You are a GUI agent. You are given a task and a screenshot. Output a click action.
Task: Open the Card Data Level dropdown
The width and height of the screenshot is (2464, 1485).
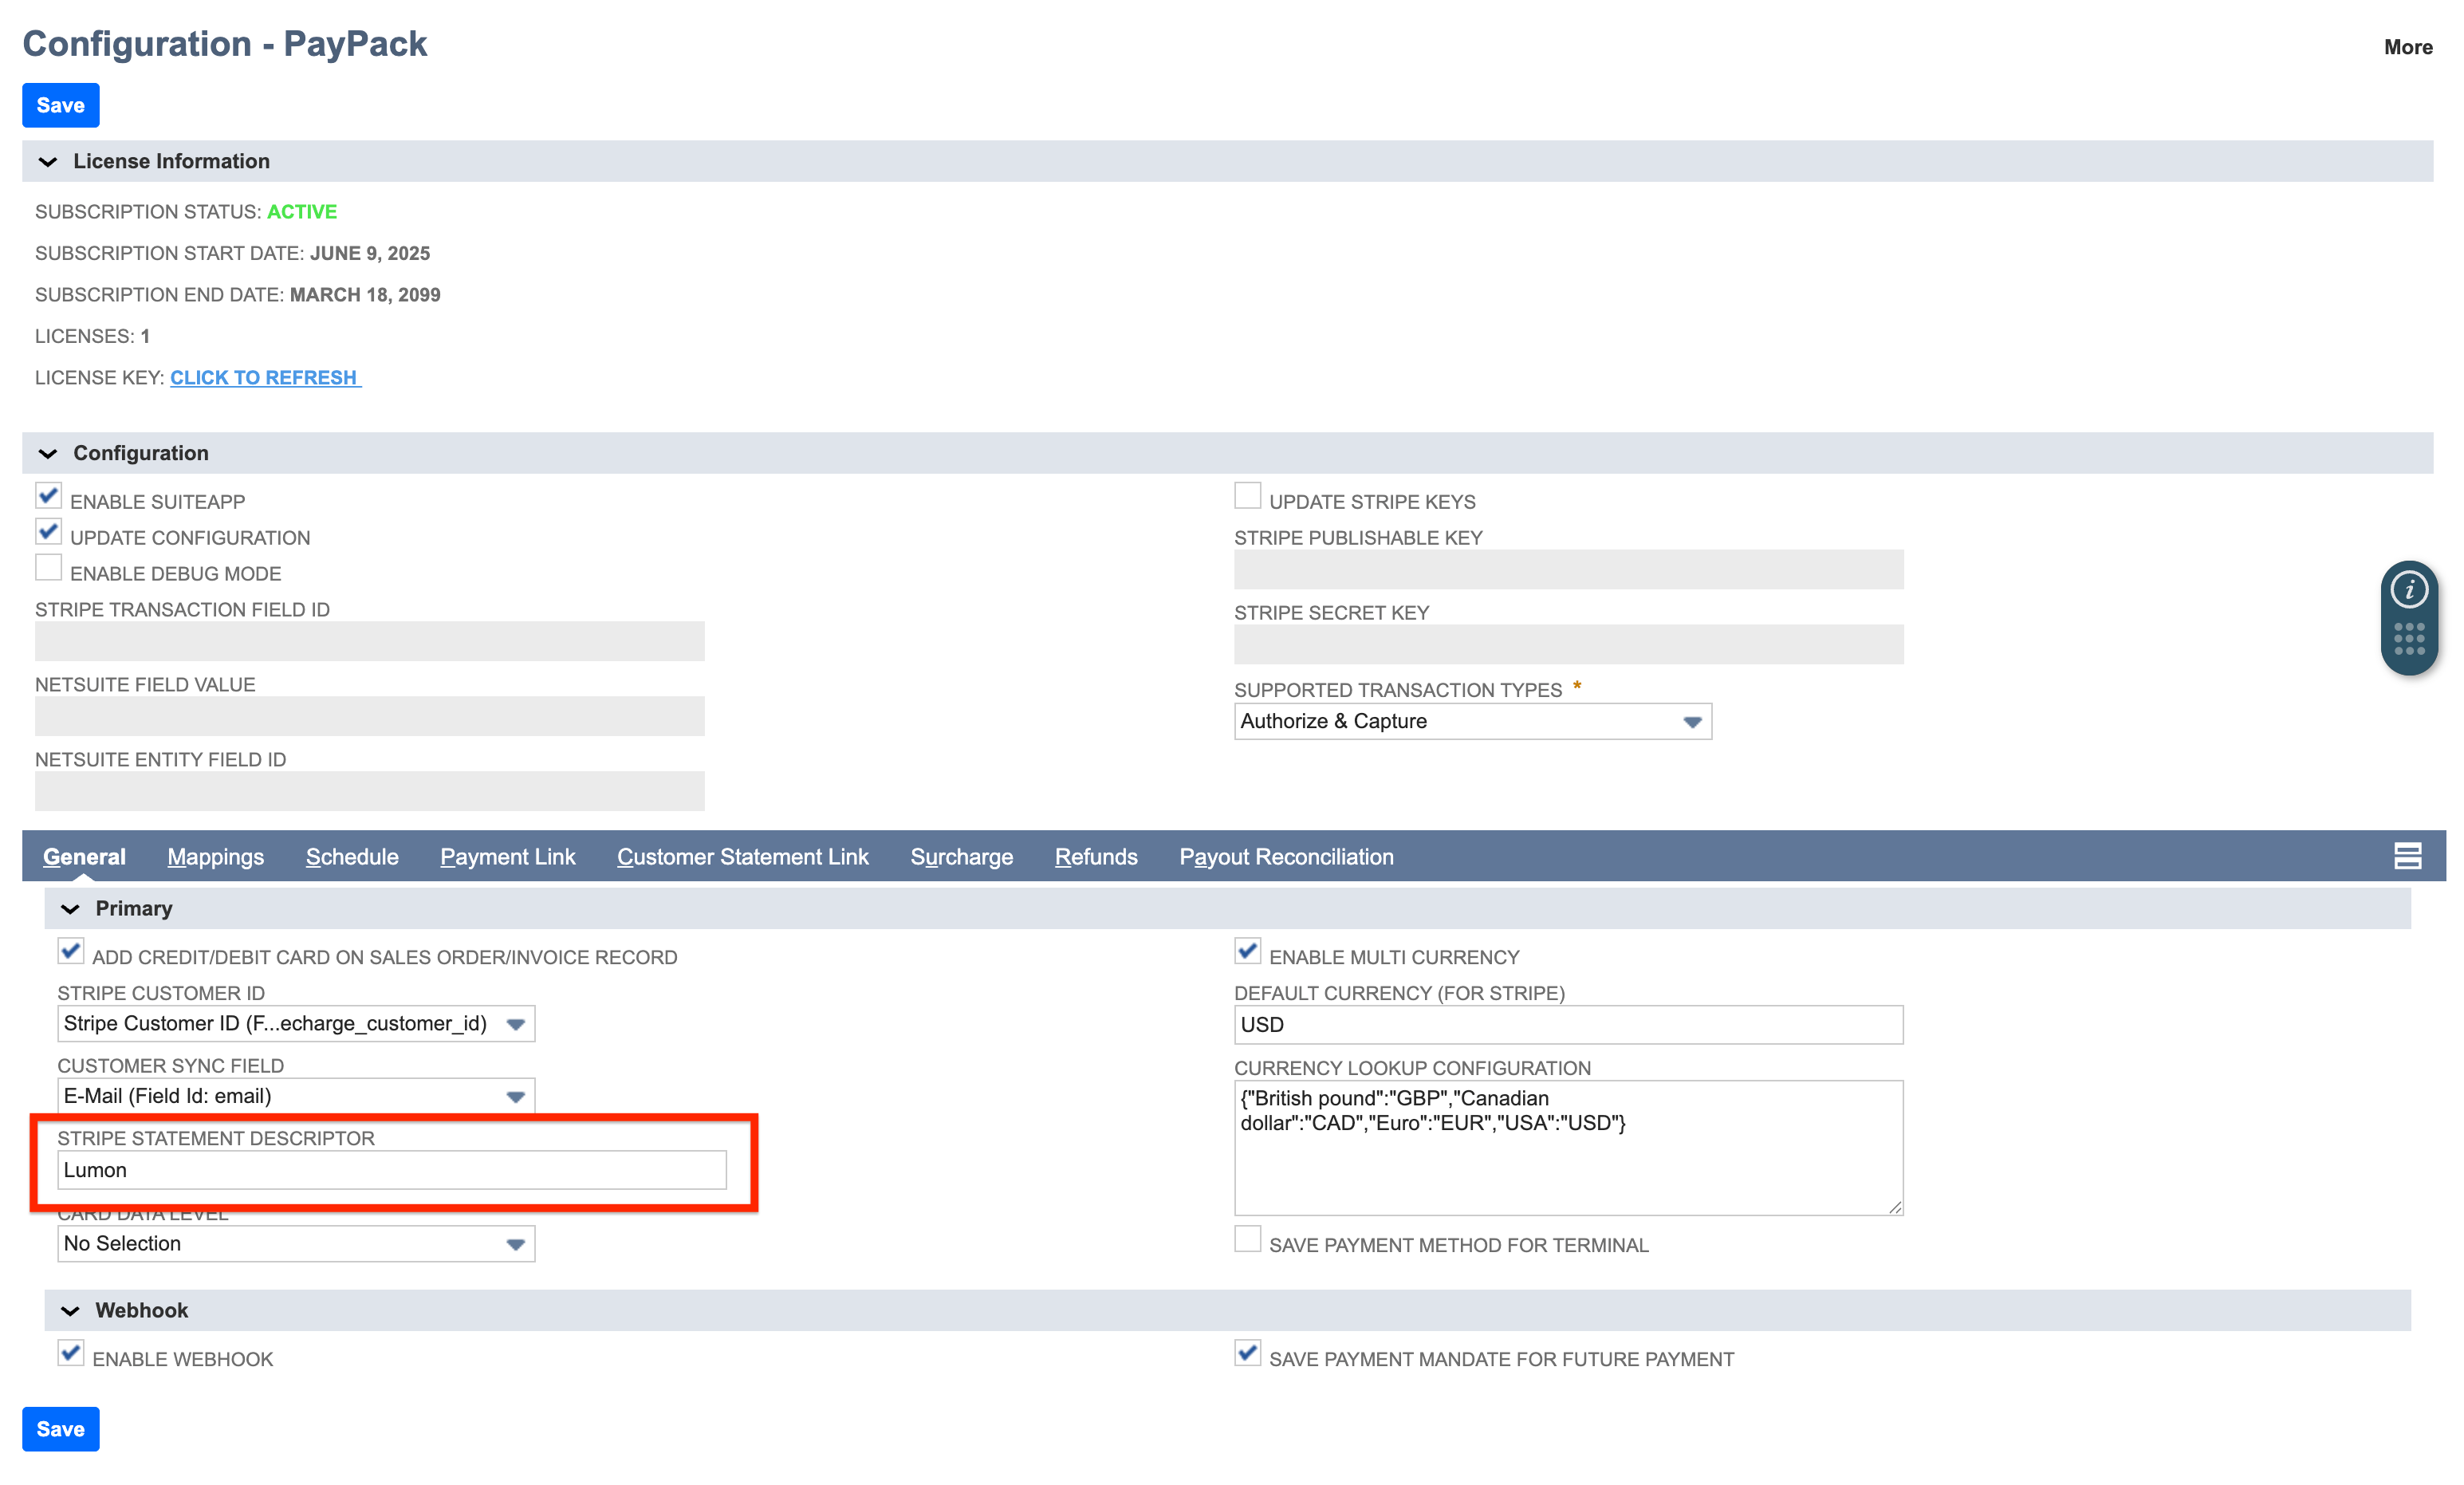[x=295, y=1243]
